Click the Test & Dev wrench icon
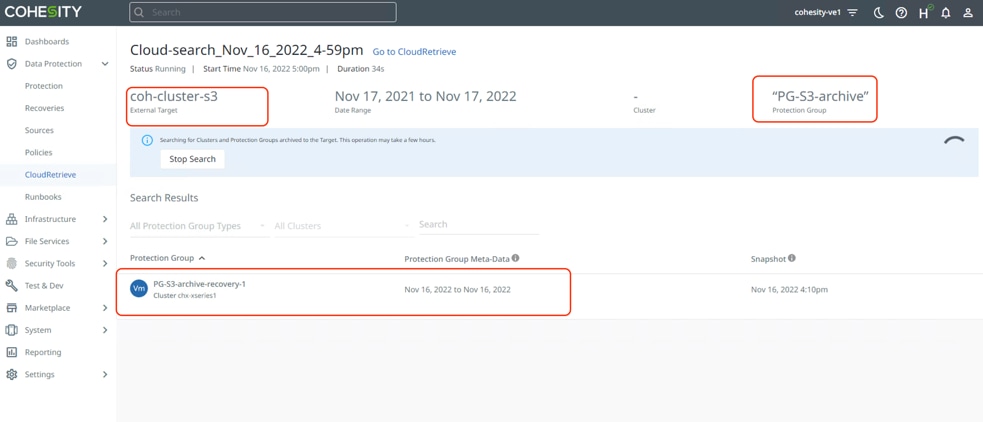The image size is (983, 422). pyautogui.click(x=11, y=285)
